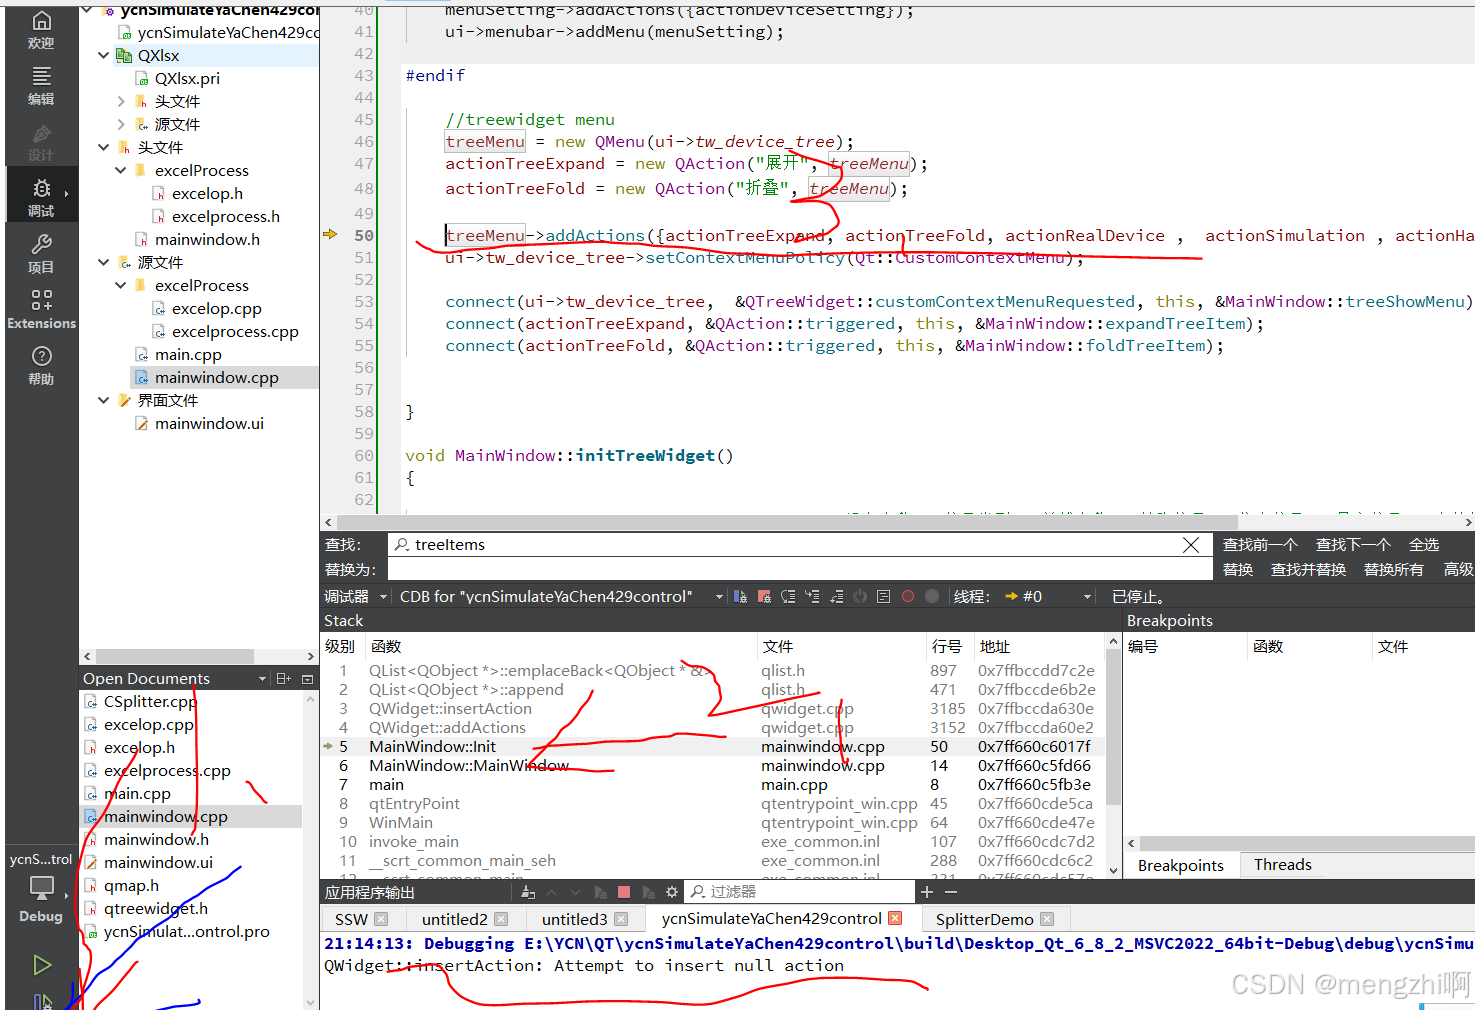The height and width of the screenshot is (1010, 1475).
Task: Click the Step Into debugger icon
Action: point(812,596)
